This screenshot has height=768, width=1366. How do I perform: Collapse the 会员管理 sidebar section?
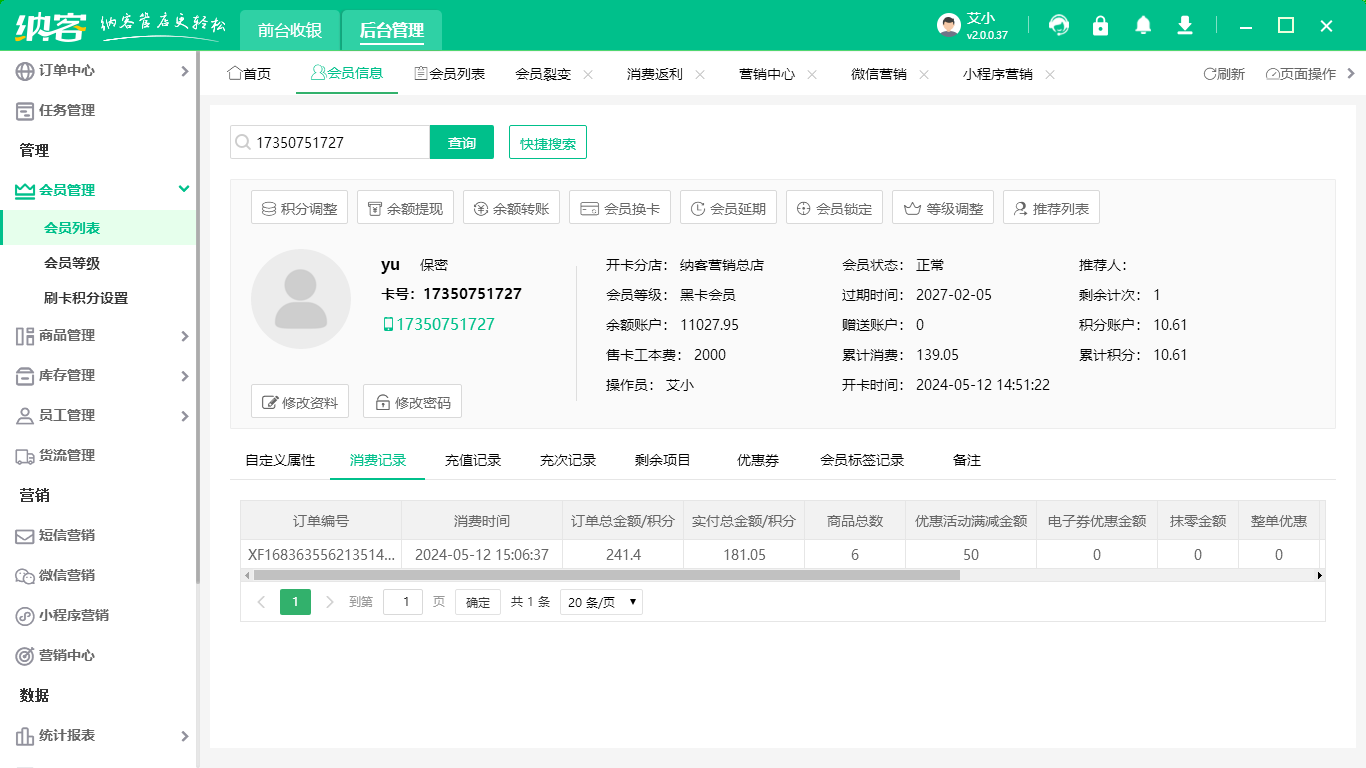[184, 189]
